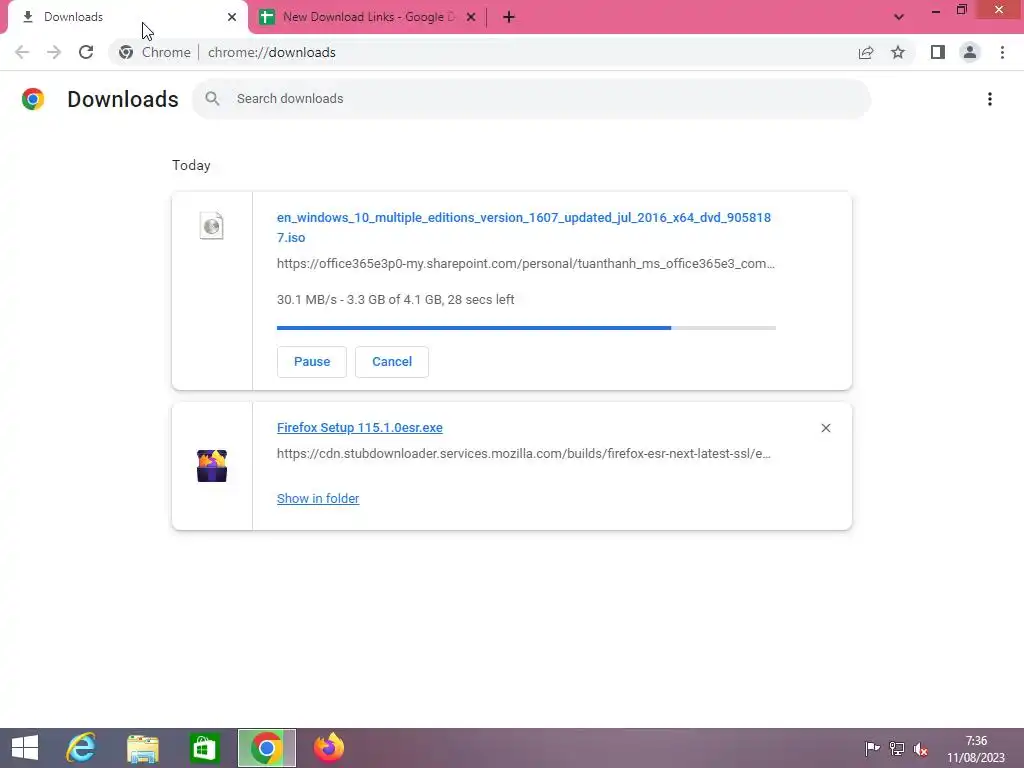Close the New Download Links tab
Screen dimensions: 1024x768
471,17
